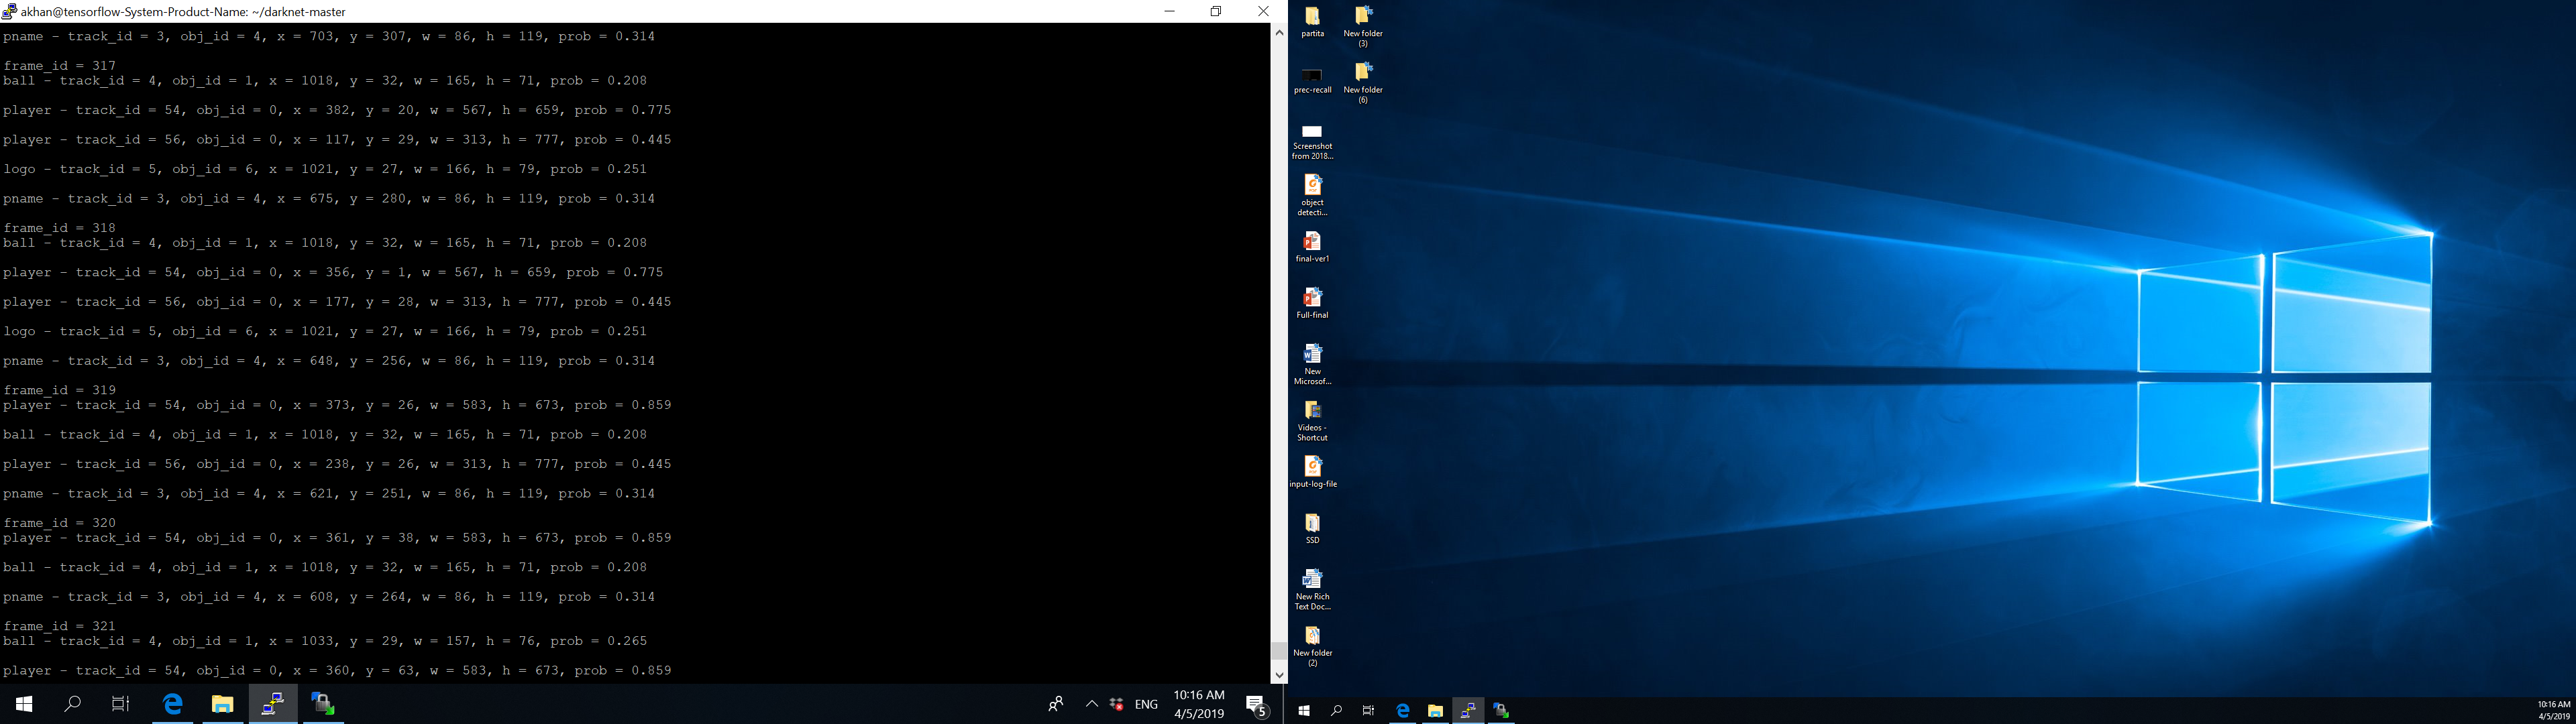Image resolution: width=2576 pixels, height=724 pixels.
Task: Open Action Center showing 5 notifications
Action: pos(1258,703)
